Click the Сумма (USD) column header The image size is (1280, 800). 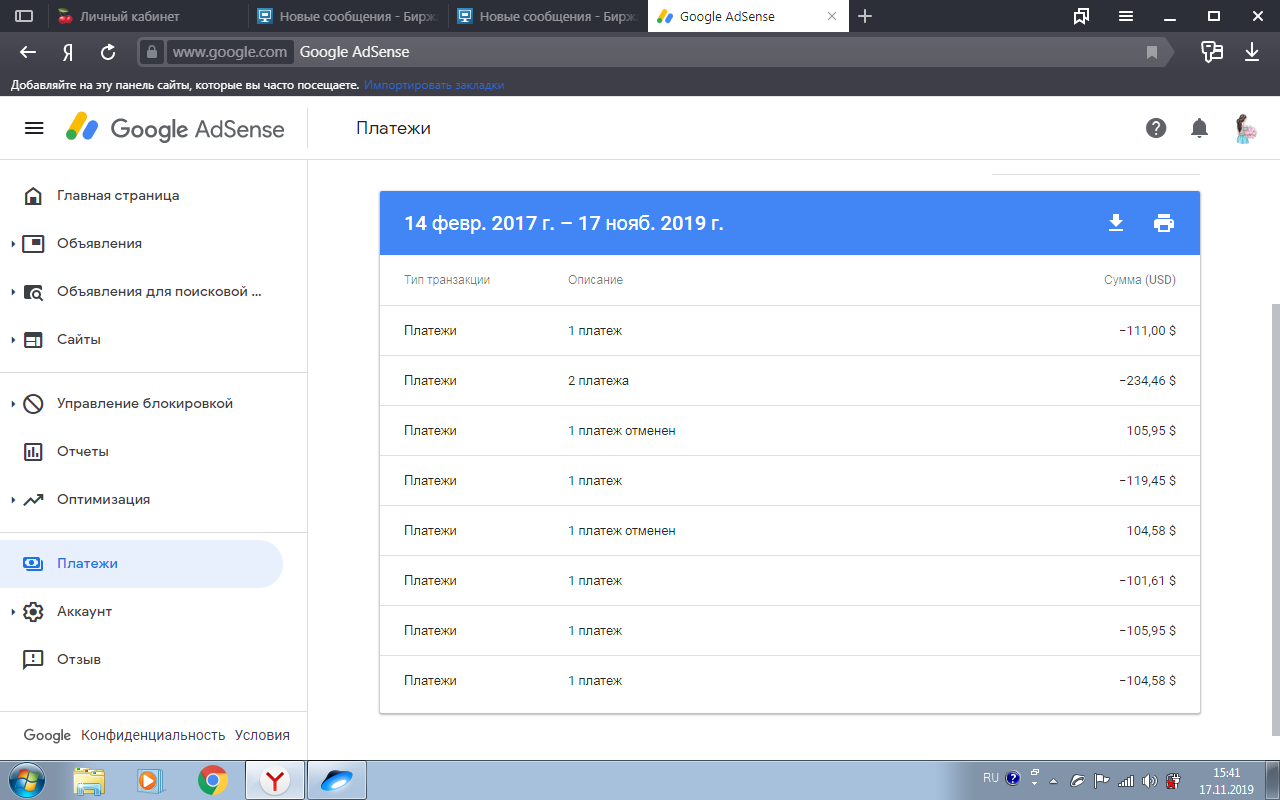point(1140,280)
